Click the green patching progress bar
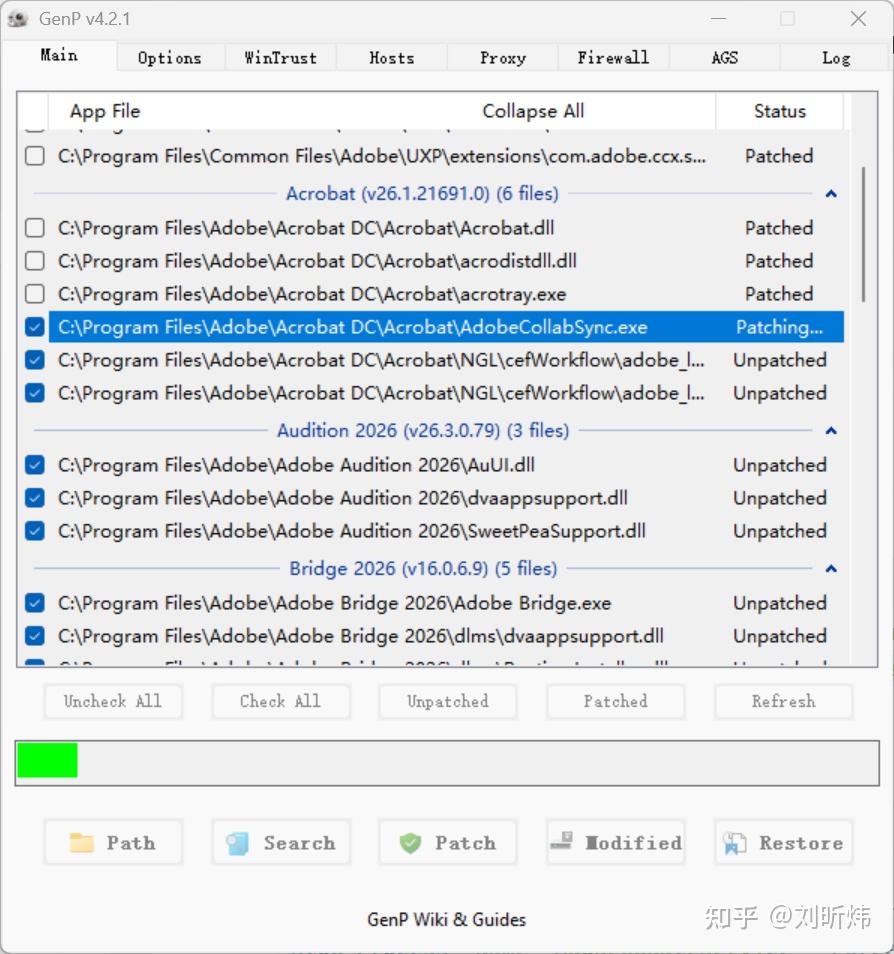Viewport: 894px width, 954px height. point(47,760)
